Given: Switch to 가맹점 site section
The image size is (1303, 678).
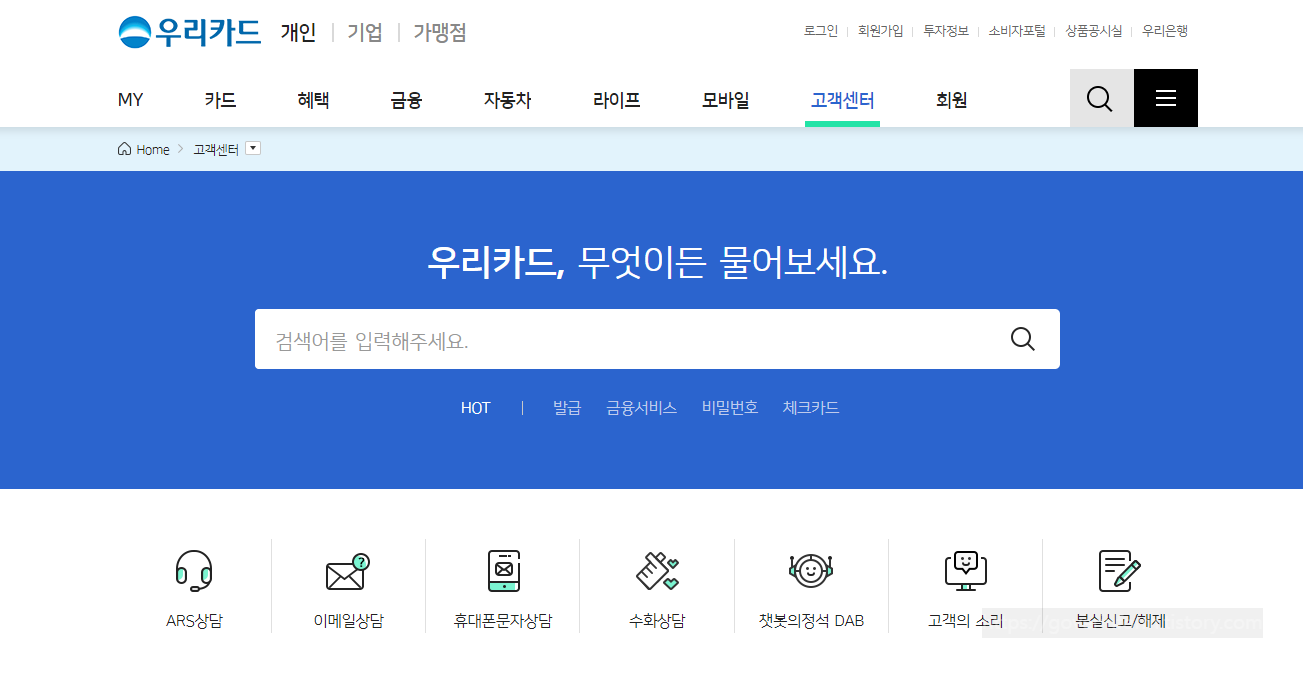Looking at the screenshot, I should pyautogui.click(x=440, y=32).
